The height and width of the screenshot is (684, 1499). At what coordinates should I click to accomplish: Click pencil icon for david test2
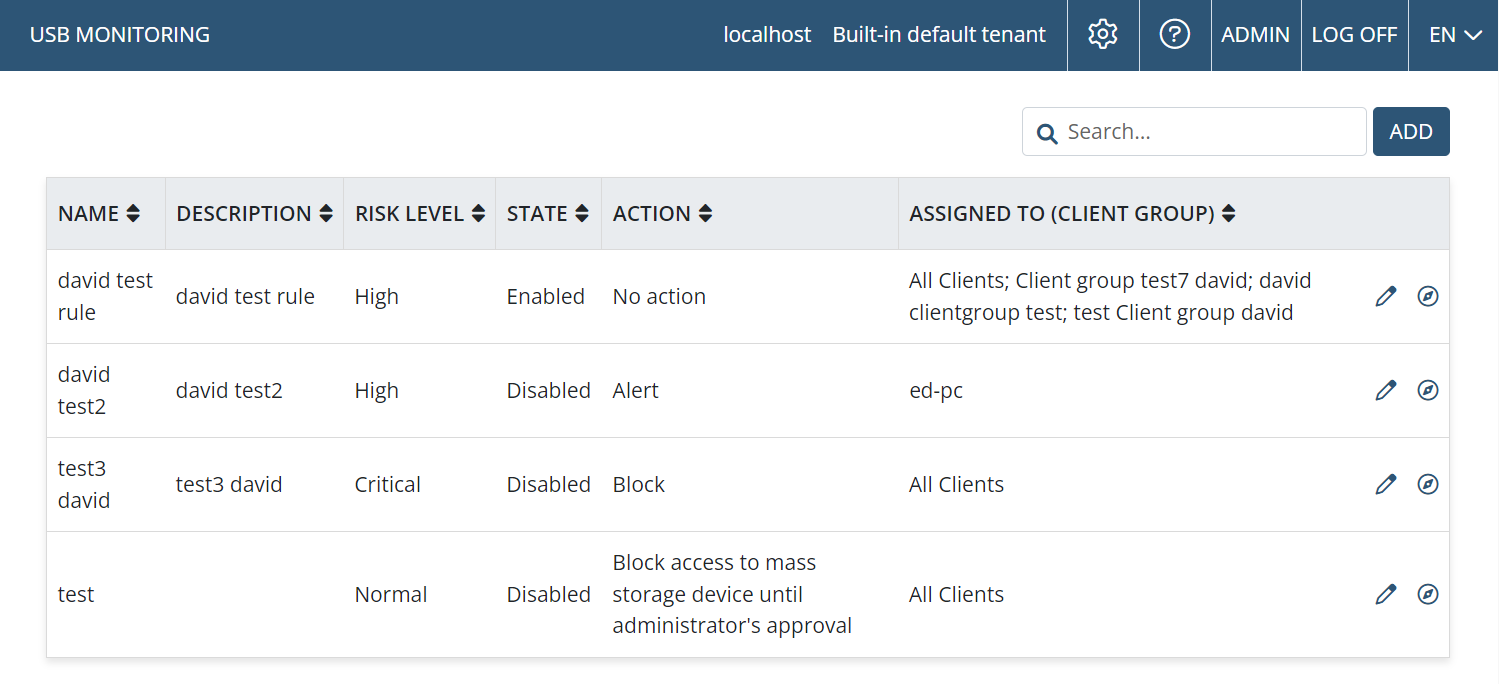[1385, 391]
